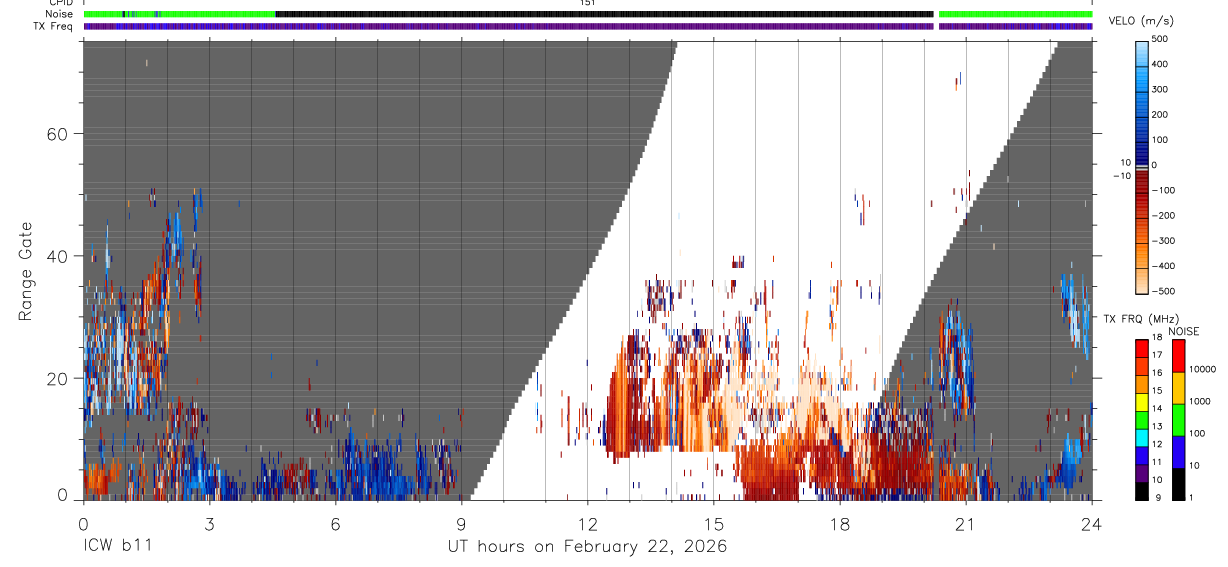Click the black 9–10 MHz swatch in TX FRQ legend

click(x=1143, y=490)
